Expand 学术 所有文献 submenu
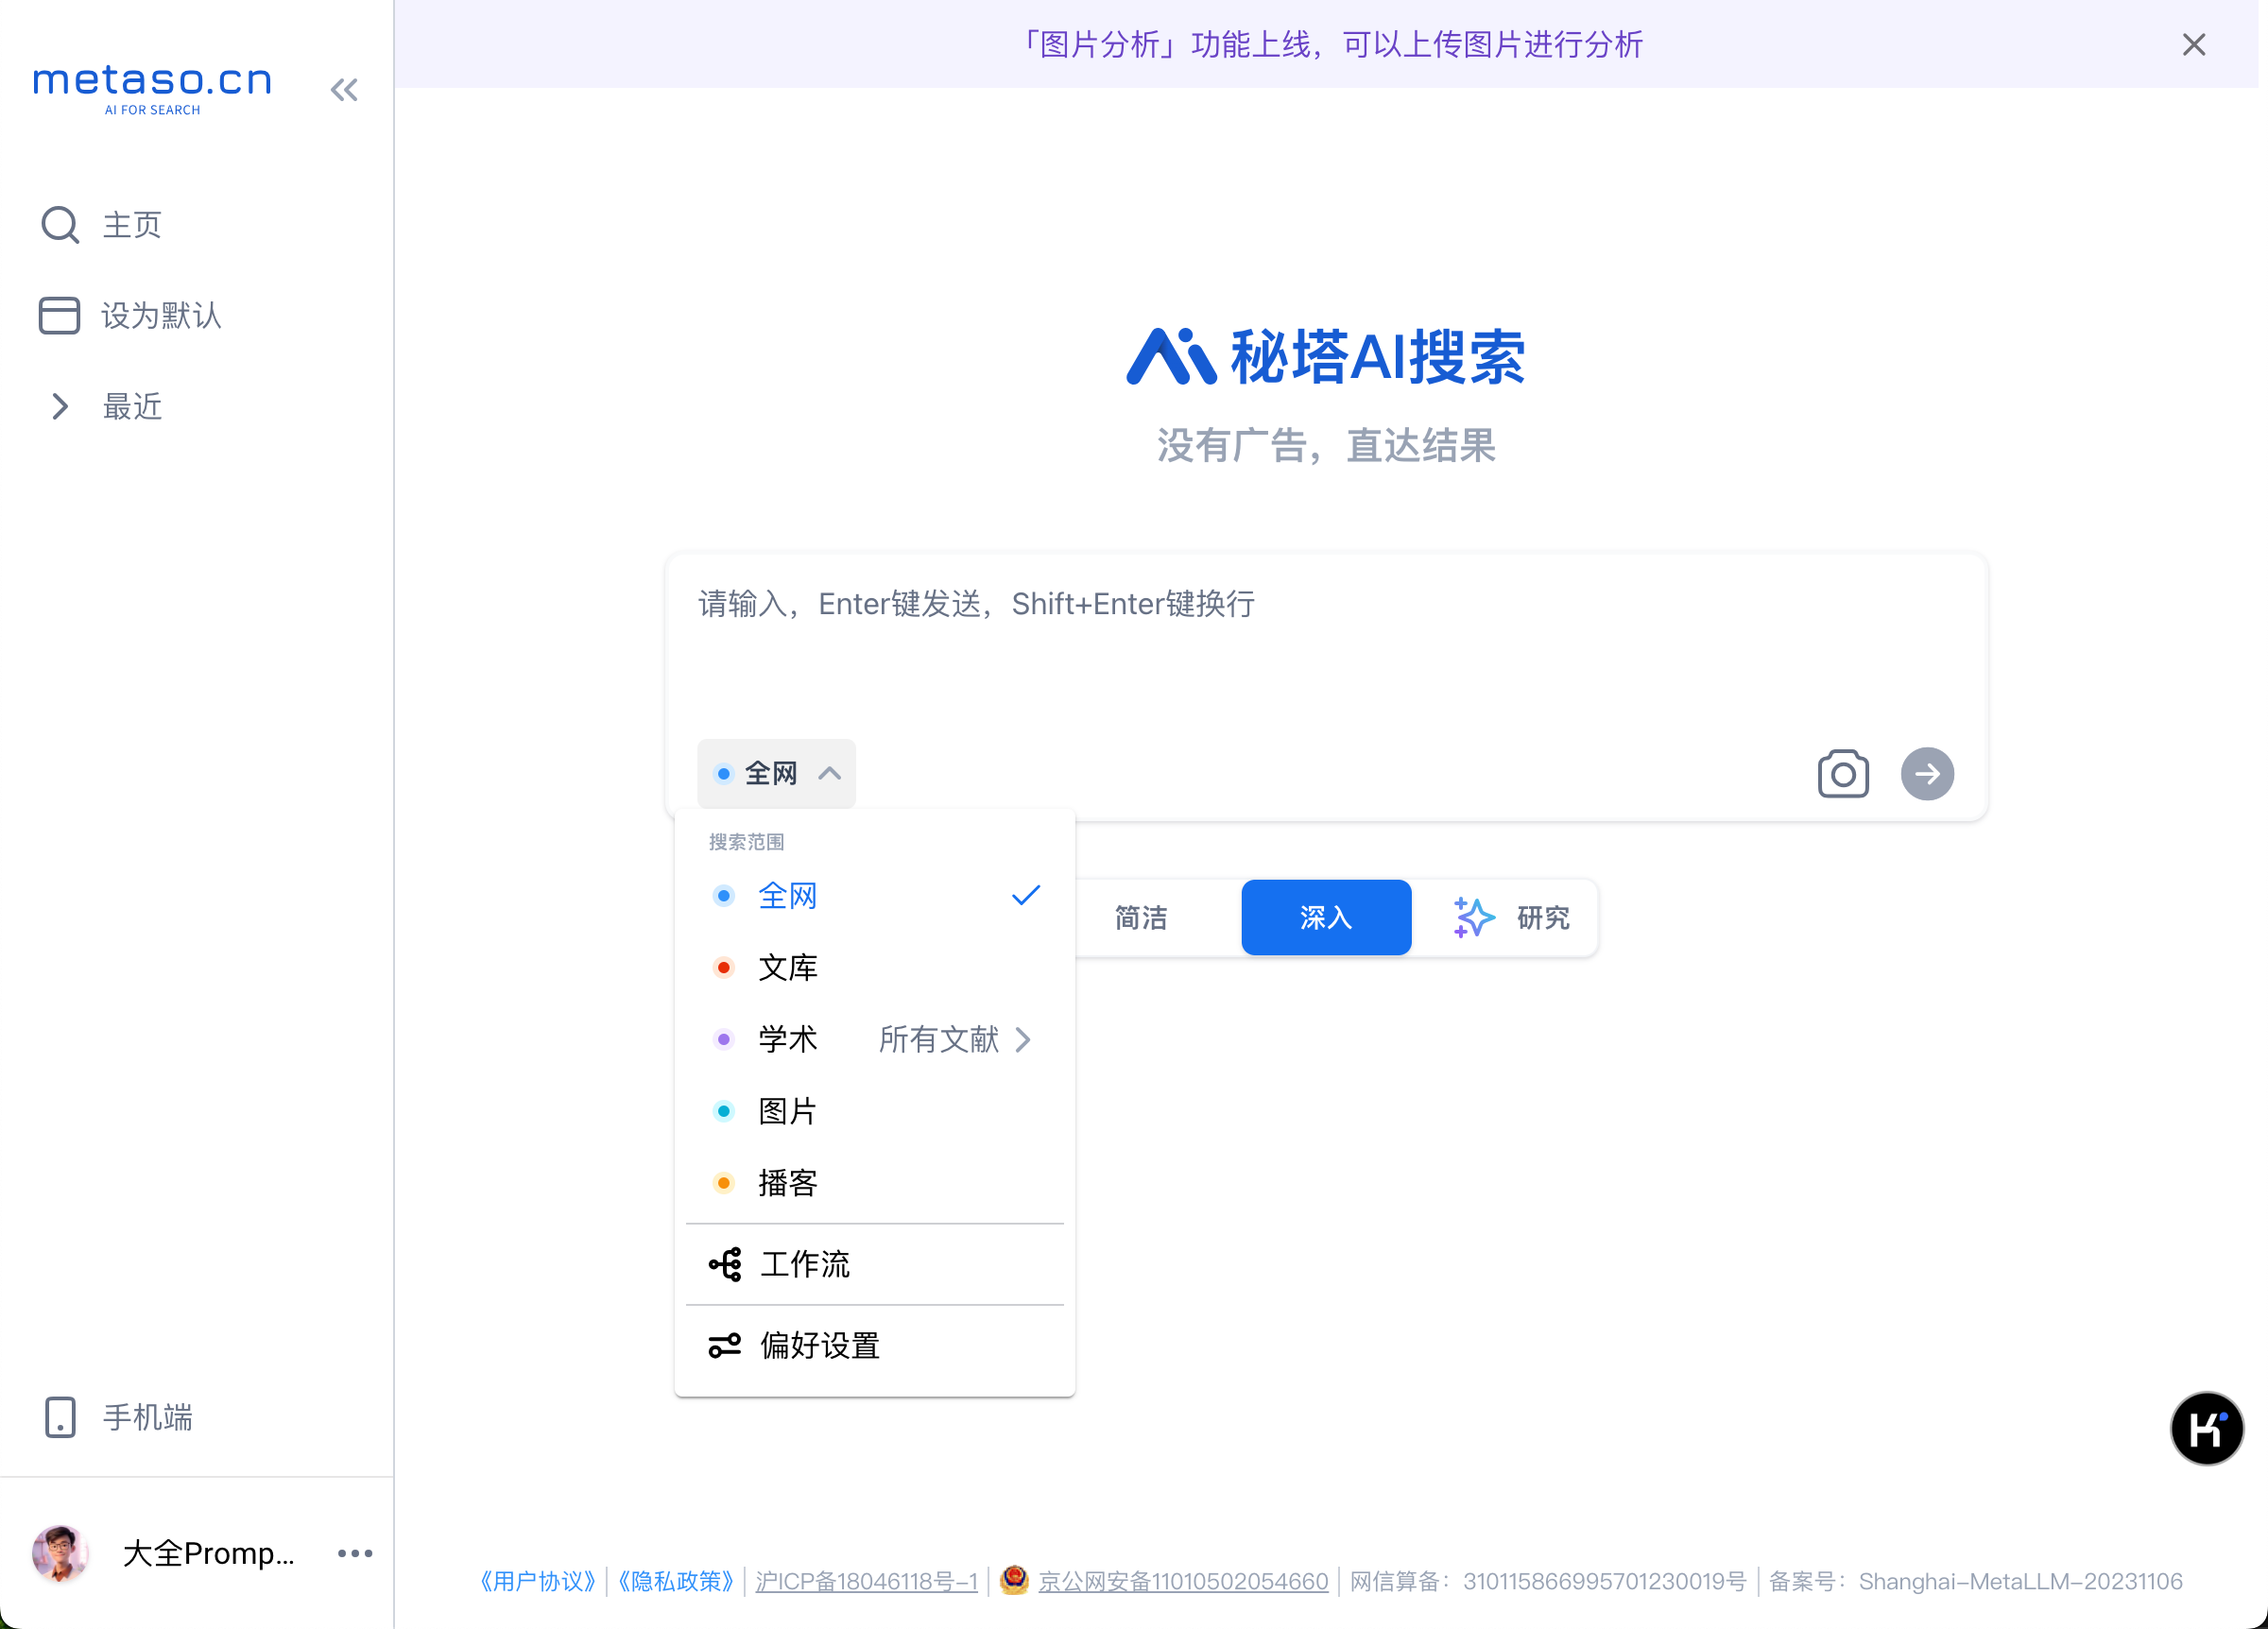Image resolution: width=2268 pixels, height=1629 pixels. 954,1039
